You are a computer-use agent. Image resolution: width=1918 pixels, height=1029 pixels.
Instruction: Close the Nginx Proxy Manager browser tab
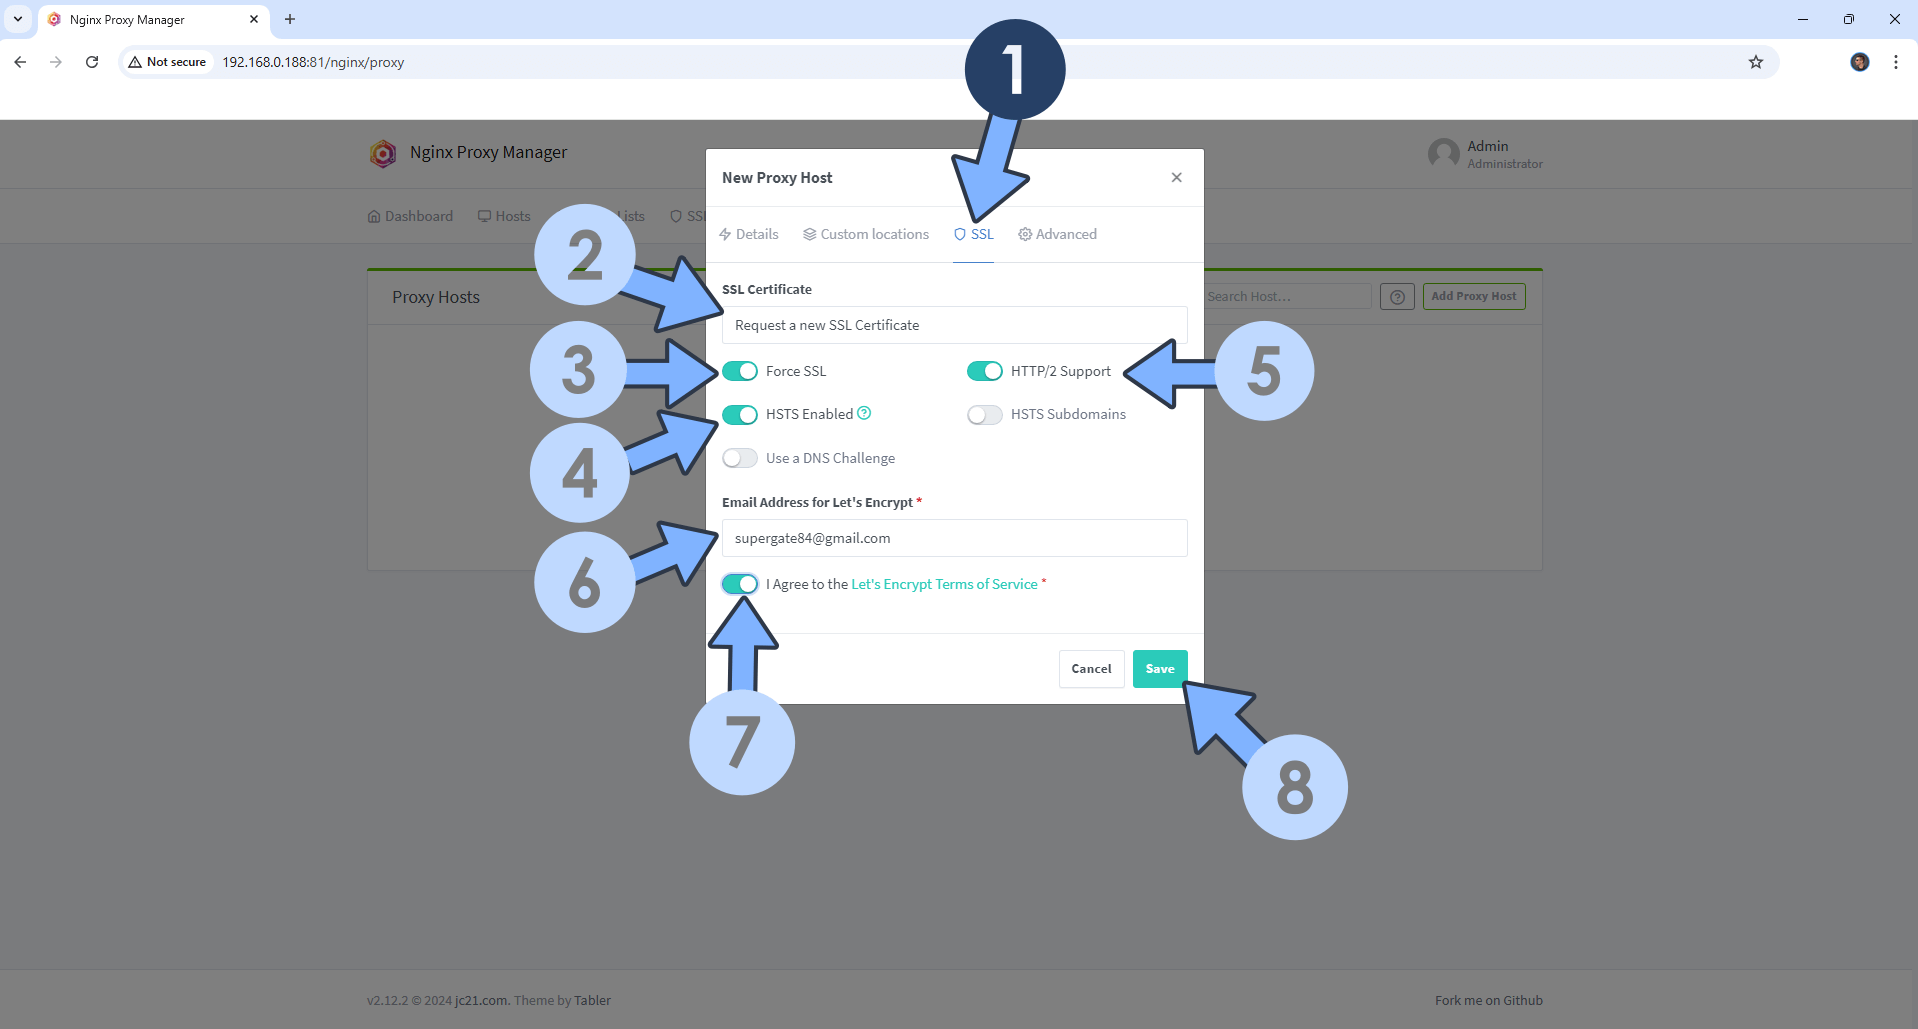pos(254,19)
